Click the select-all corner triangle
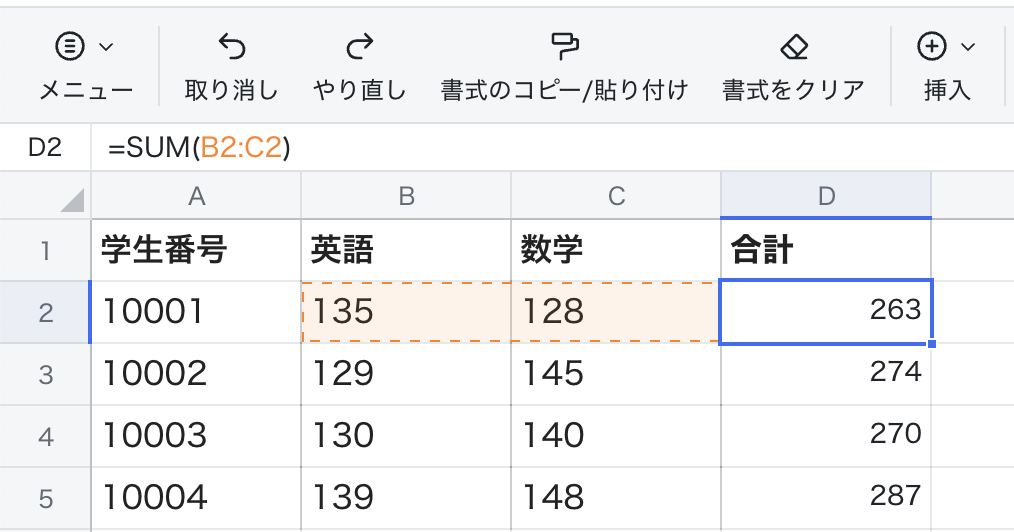 [x=72, y=201]
